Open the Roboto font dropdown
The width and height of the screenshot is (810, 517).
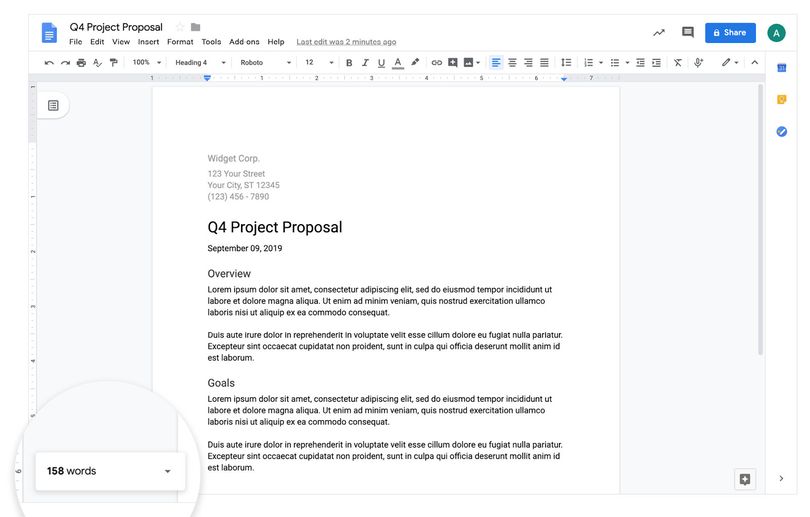click(266, 62)
